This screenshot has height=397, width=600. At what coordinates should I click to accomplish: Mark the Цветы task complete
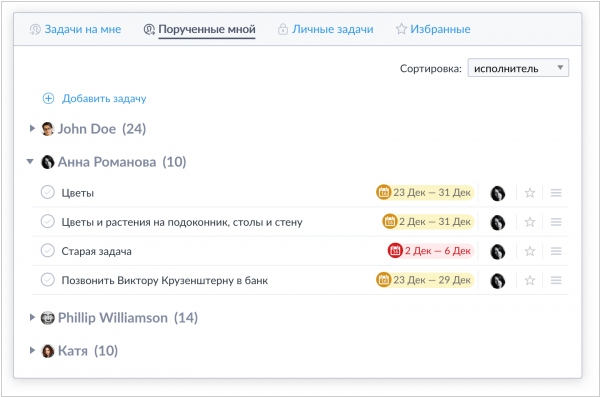point(47,192)
